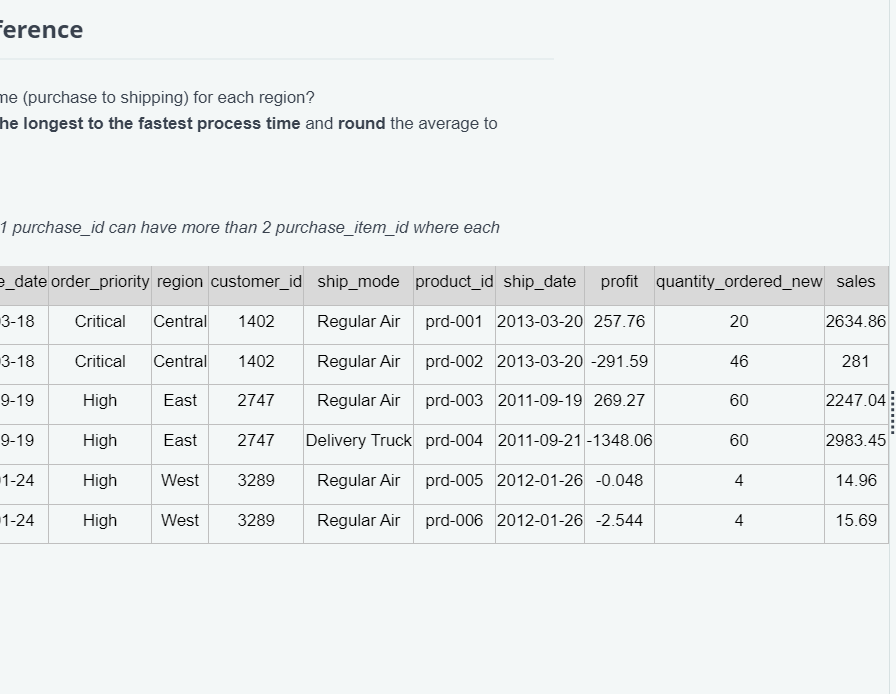Select the sales column header
896x694 pixels.
855,282
